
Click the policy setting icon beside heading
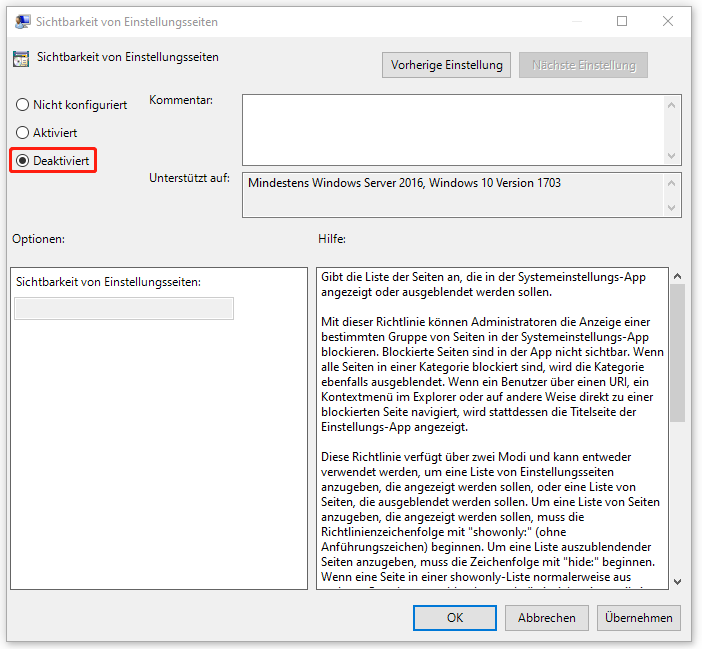[21, 59]
